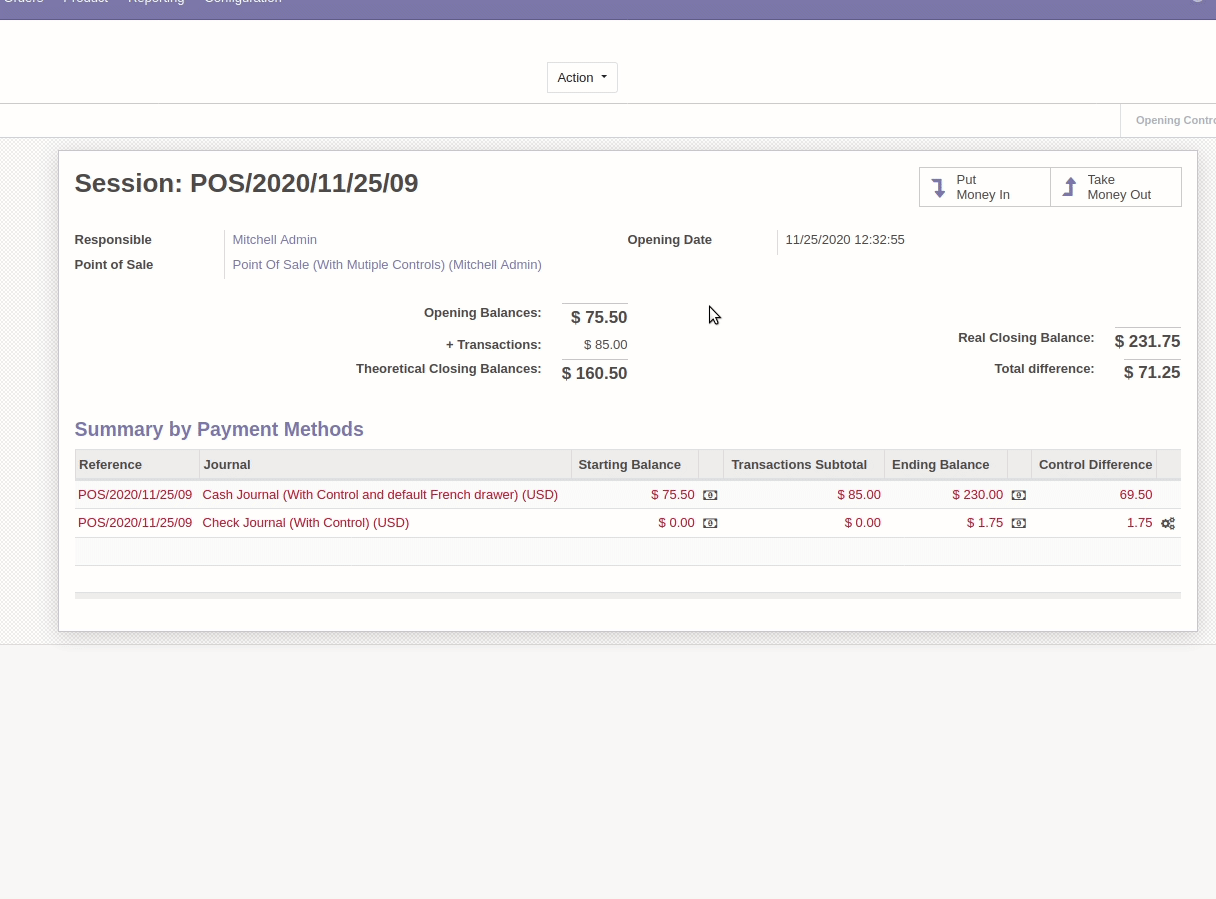Sort by the Reference column header

coord(137,464)
